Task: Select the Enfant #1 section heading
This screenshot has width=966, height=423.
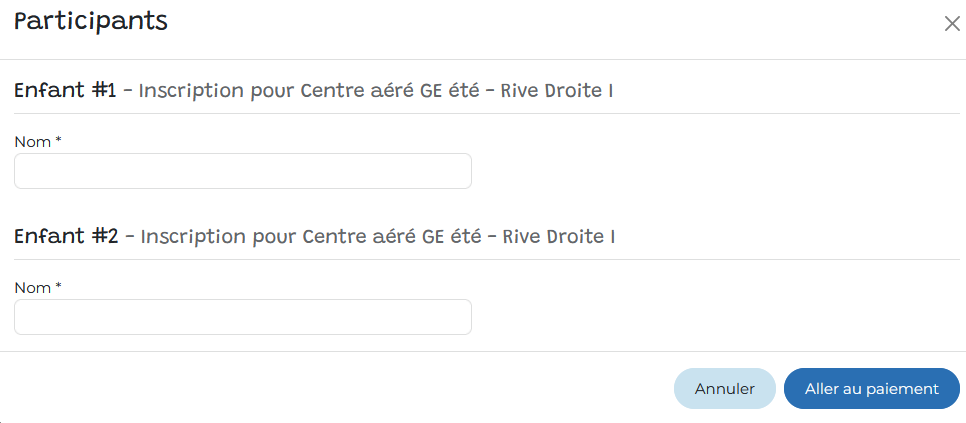Action: tap(66, 91)
